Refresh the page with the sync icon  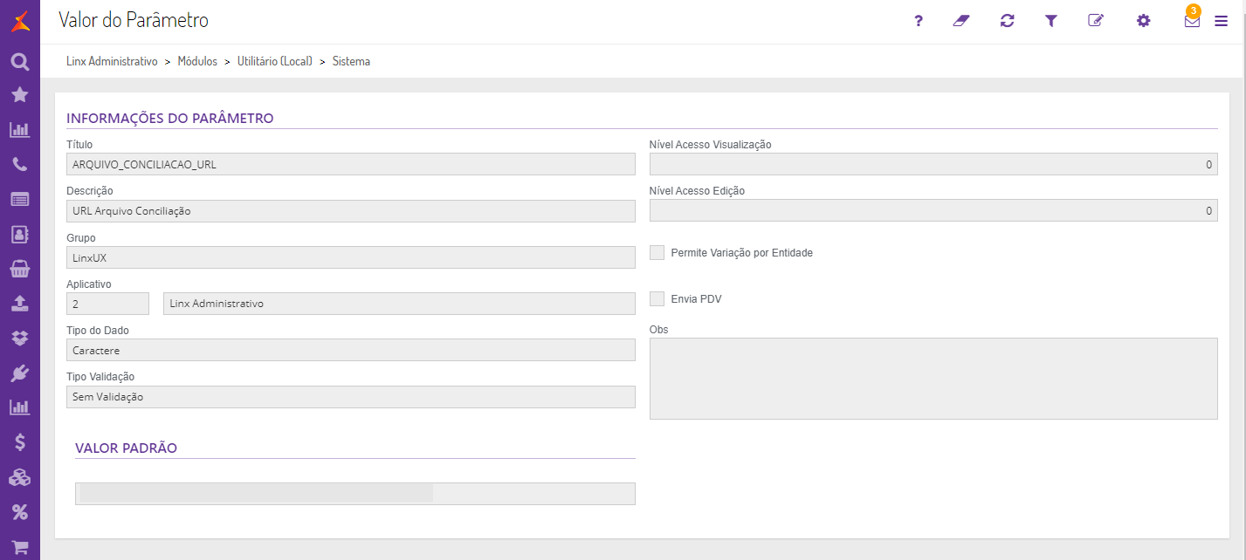click(1007, 21)
